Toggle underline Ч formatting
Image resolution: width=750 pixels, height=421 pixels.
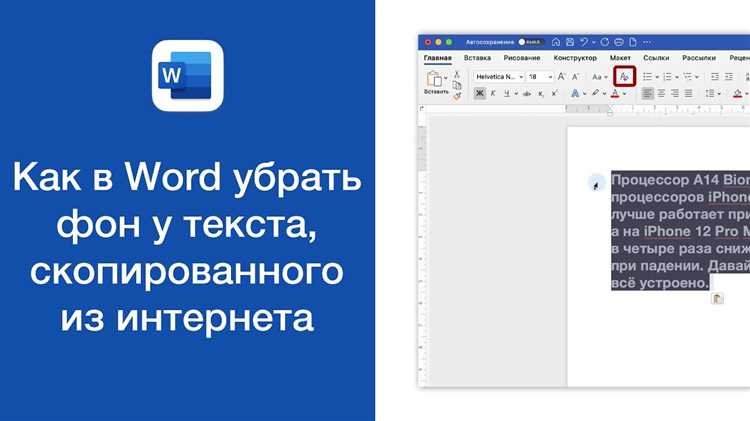tap(507, 93)
